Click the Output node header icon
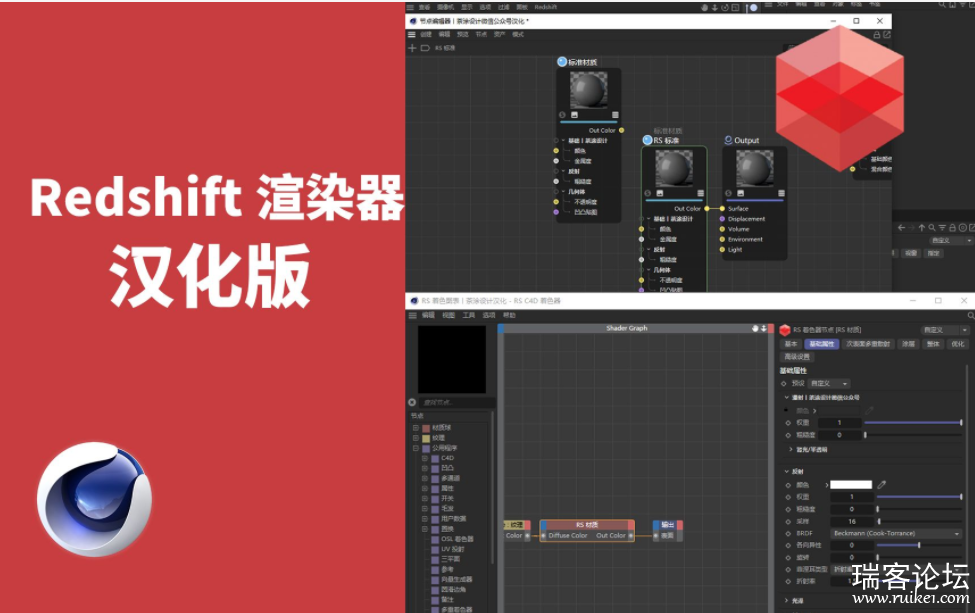The height and width of the screenshot is (613, 975). (728, 140)
